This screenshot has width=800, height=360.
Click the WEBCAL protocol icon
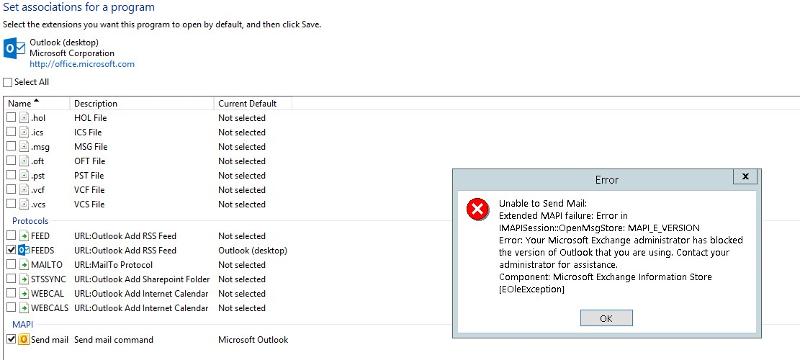coord(24,294)
